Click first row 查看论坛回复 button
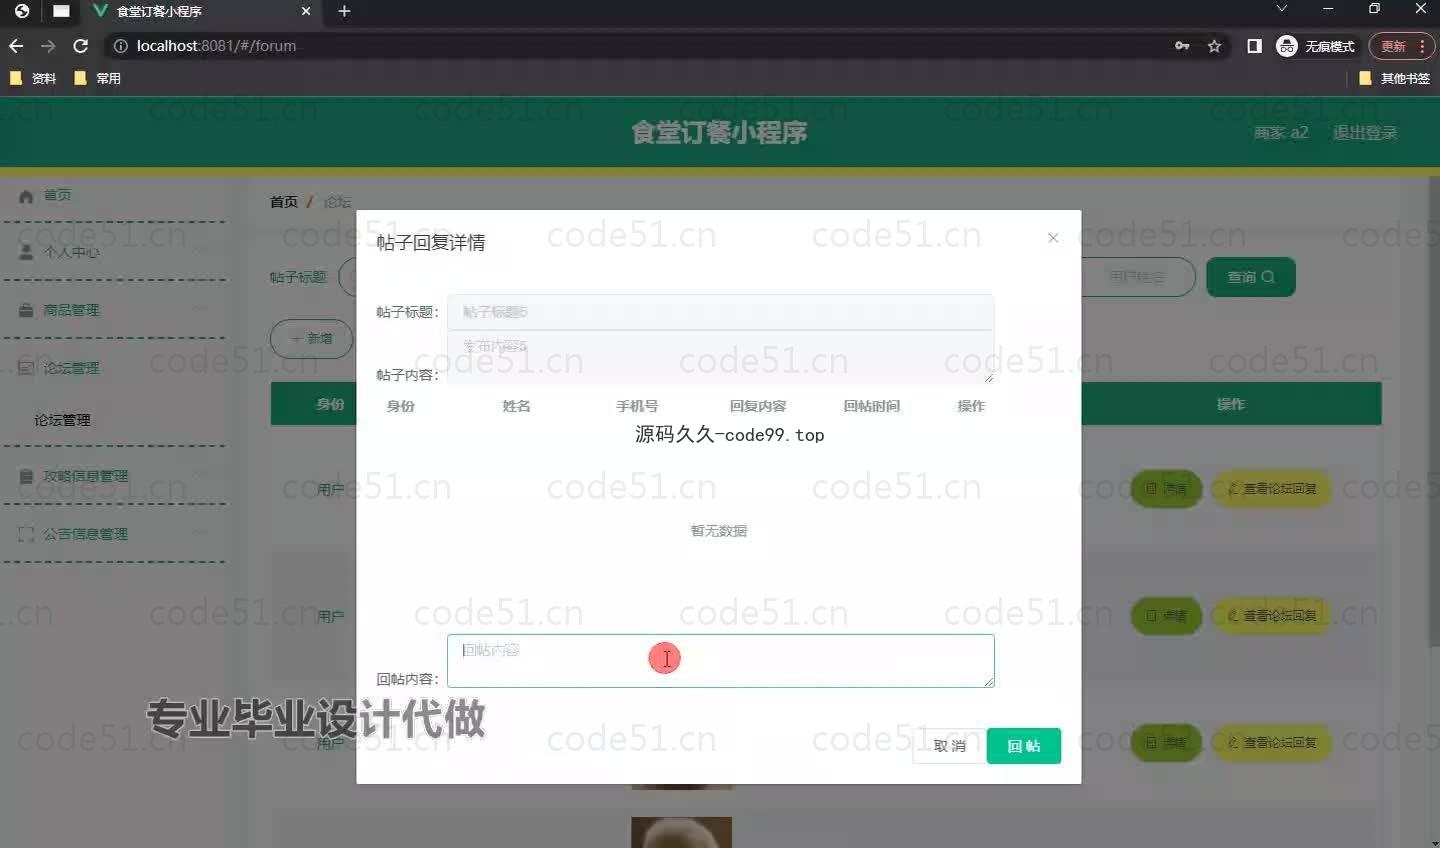Image resolution: width=1440 pixels, height=848 pixels. click(x=1272, y=489)
